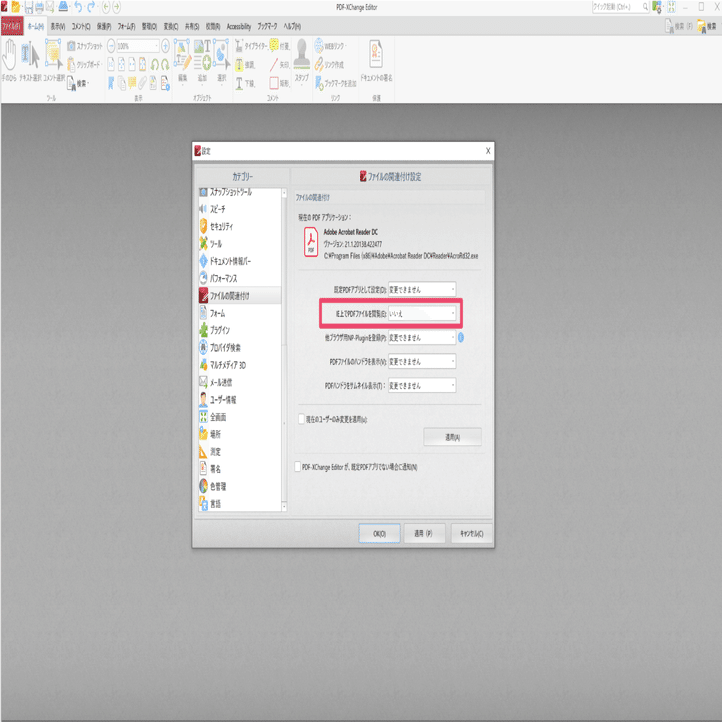This screenshot has height=722, width=722.
Task: Select プラグイン category in settings list
Action: 239,330
